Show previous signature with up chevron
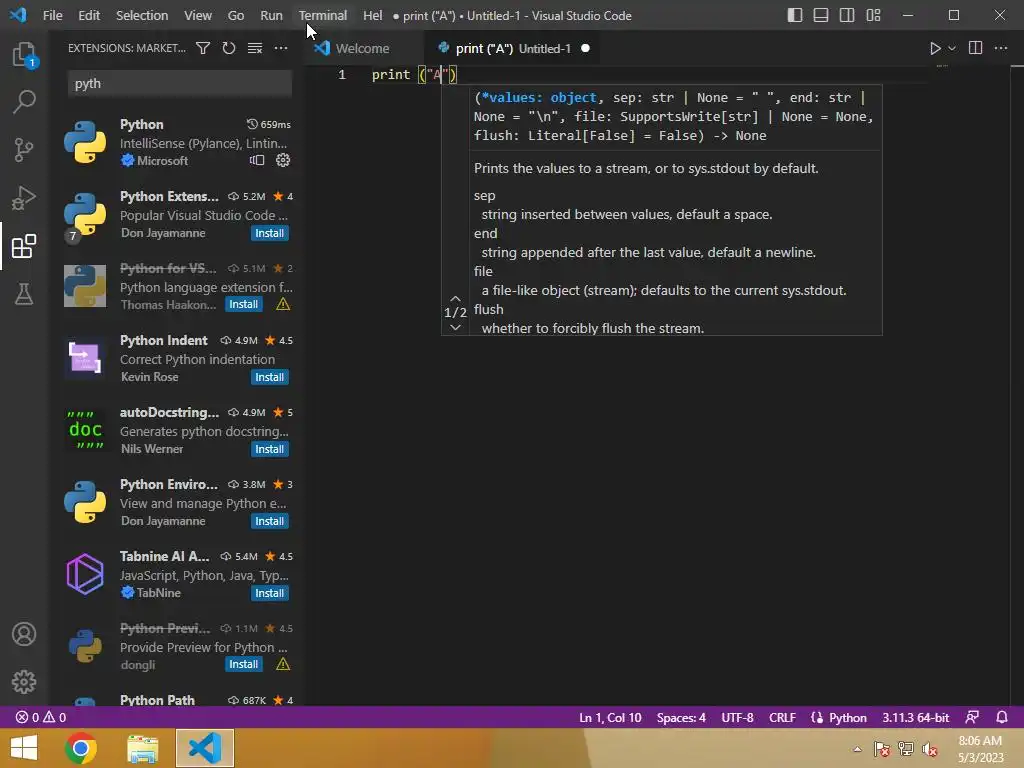The width and height of the screenshot is (1024, 768). (x=455, y=299)
